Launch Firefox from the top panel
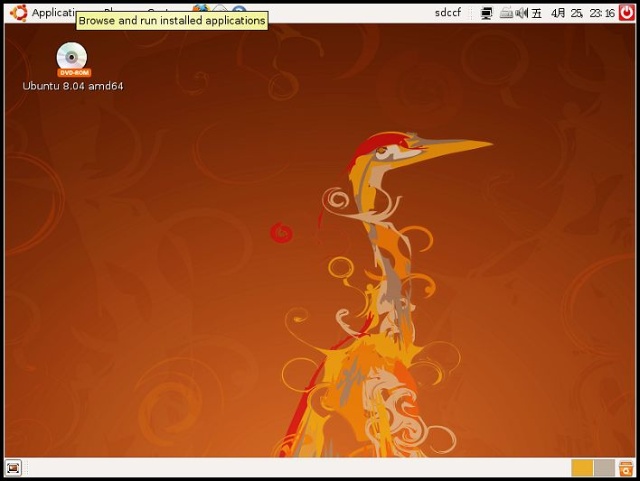This screenshot has width=640, height=481. [201, 8]
